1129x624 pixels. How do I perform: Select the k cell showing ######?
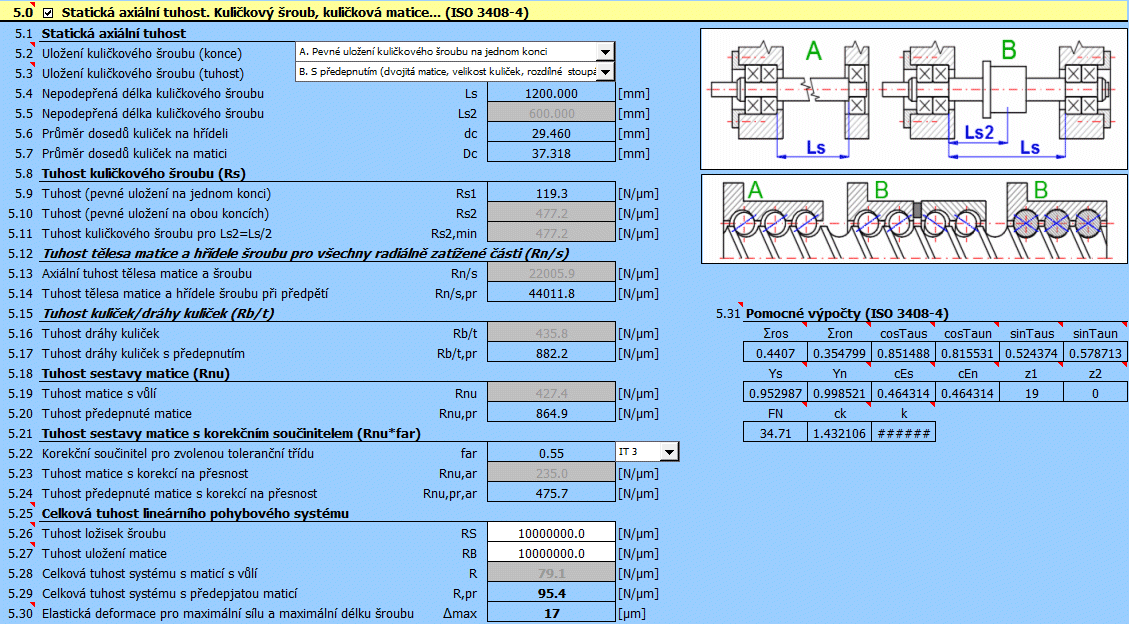pos(904,433)
